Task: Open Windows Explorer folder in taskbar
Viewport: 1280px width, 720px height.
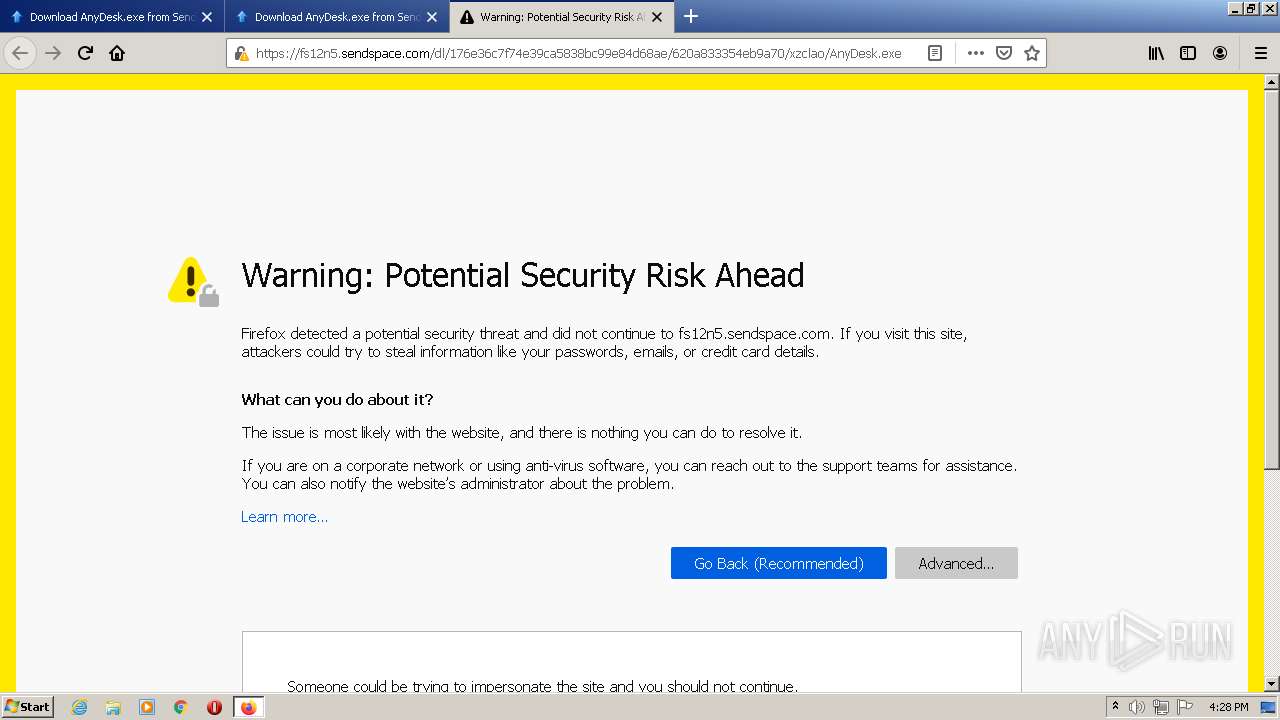Action: pyautogui.click(x=113, y=707)
